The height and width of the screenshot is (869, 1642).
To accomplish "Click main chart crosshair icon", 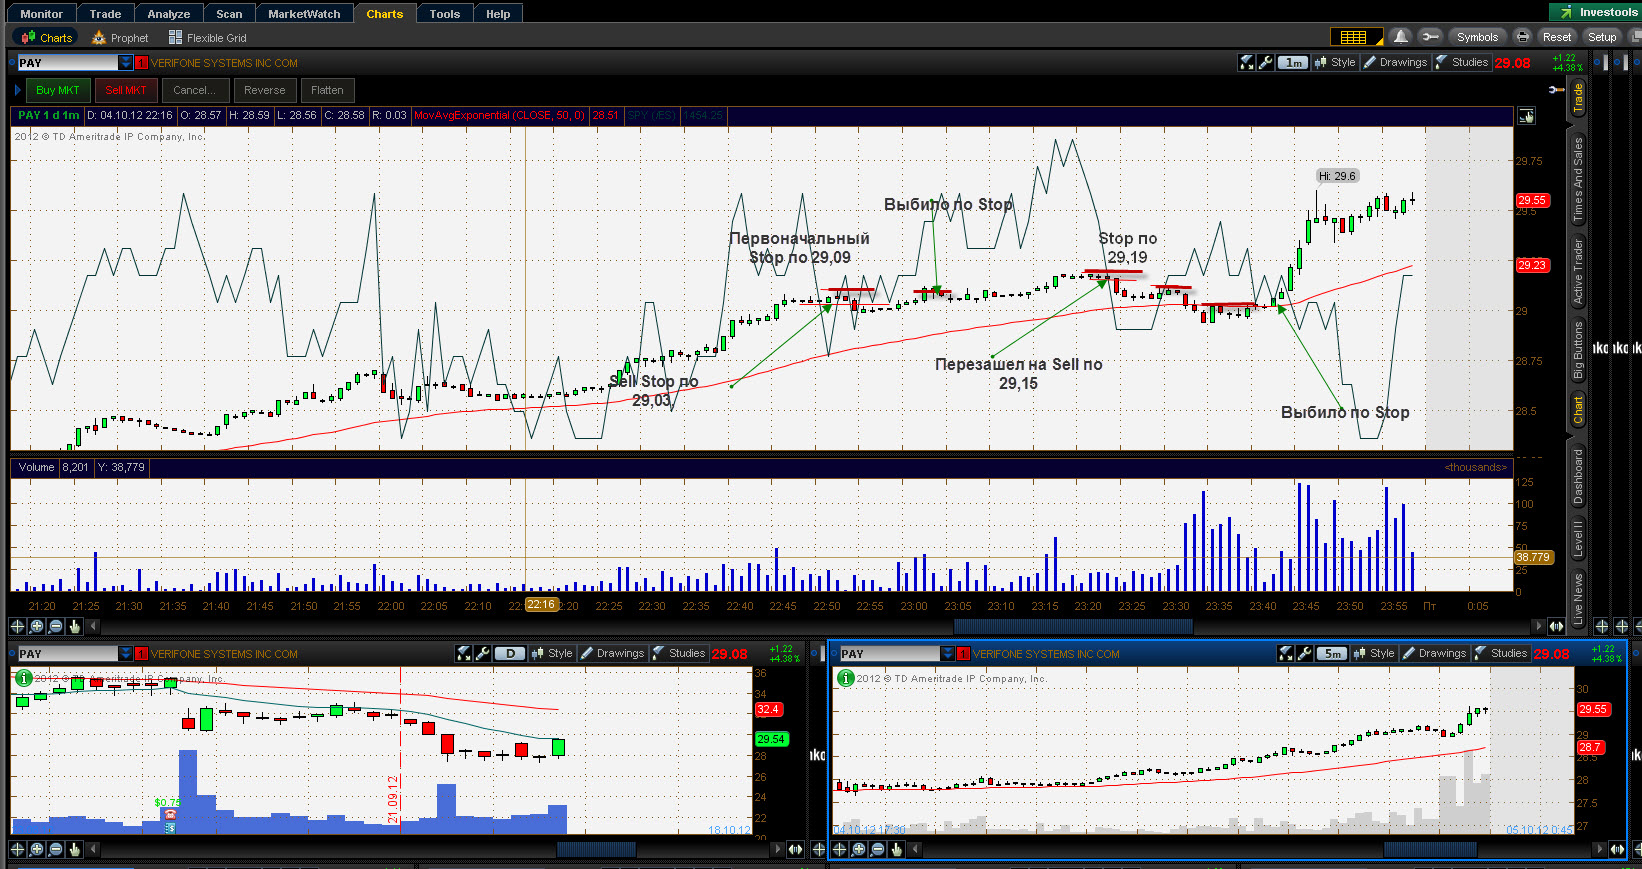I will [x=17, y=626].
